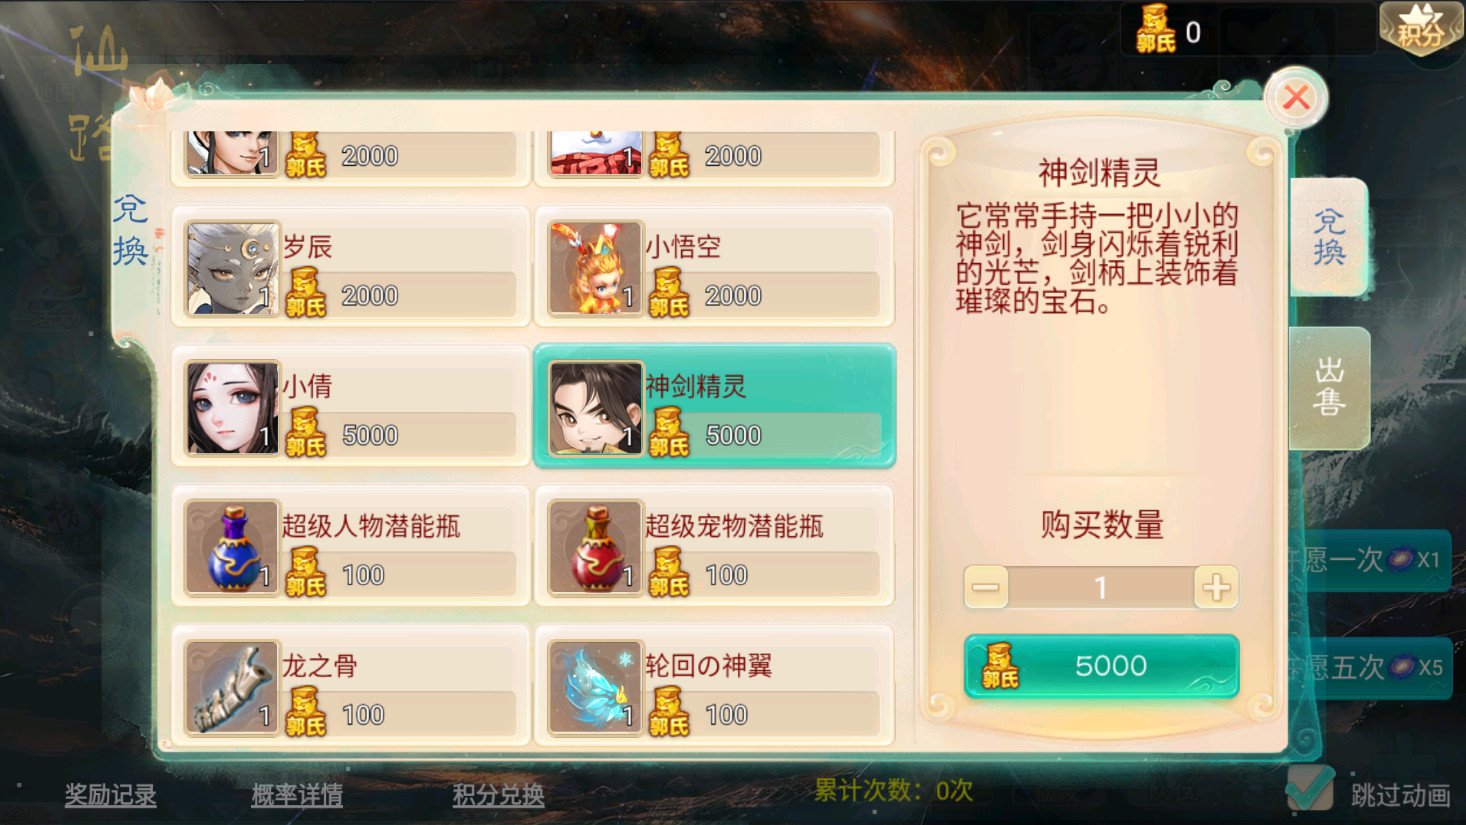
Task: Click the 神剑精灵 character portrait
Action: (595, 408)
